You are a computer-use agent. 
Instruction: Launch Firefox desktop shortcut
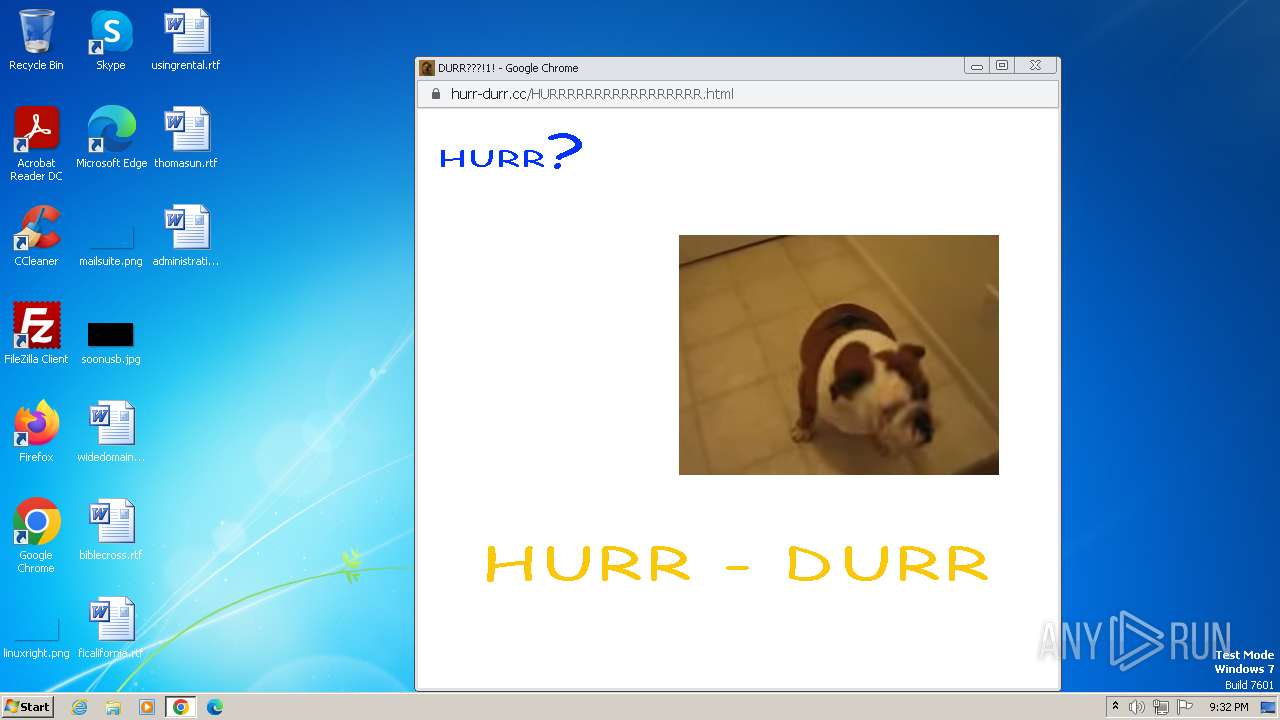tap(36, 432)
